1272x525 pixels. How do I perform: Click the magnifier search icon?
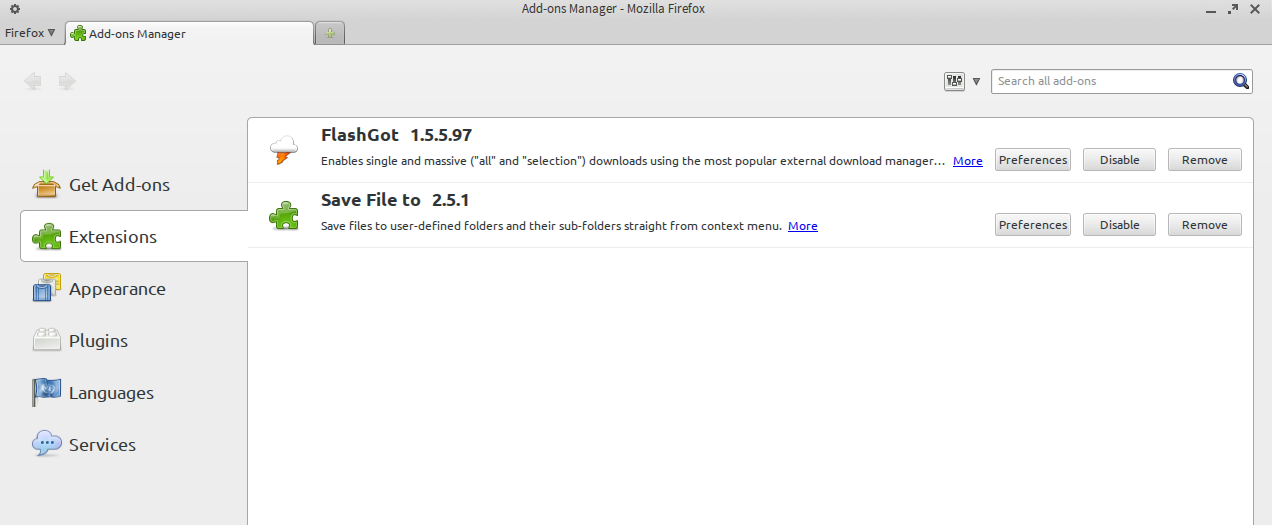1241,81
